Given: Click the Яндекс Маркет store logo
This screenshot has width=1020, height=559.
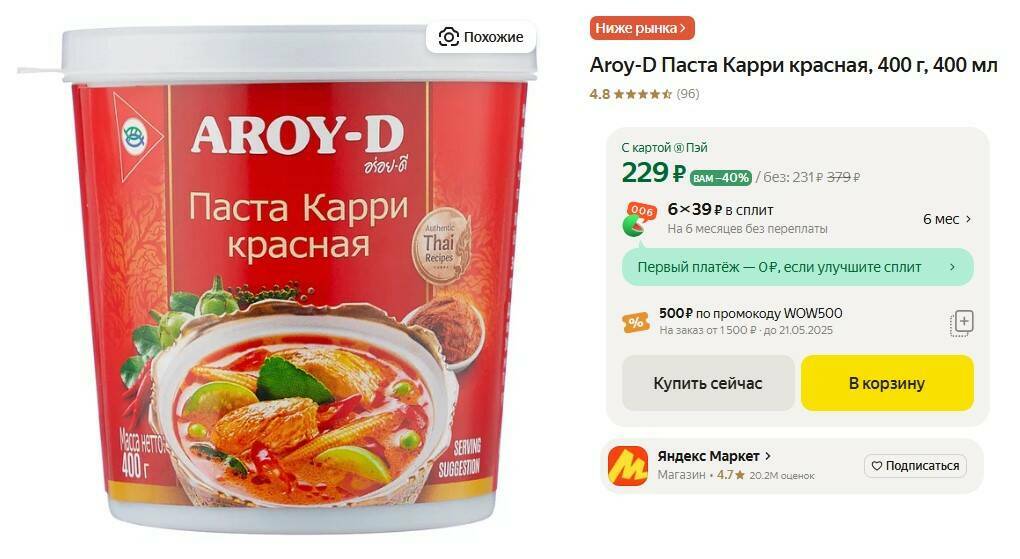Looking at the screenshot, I should pyautogui.click(x=628, y=466).
